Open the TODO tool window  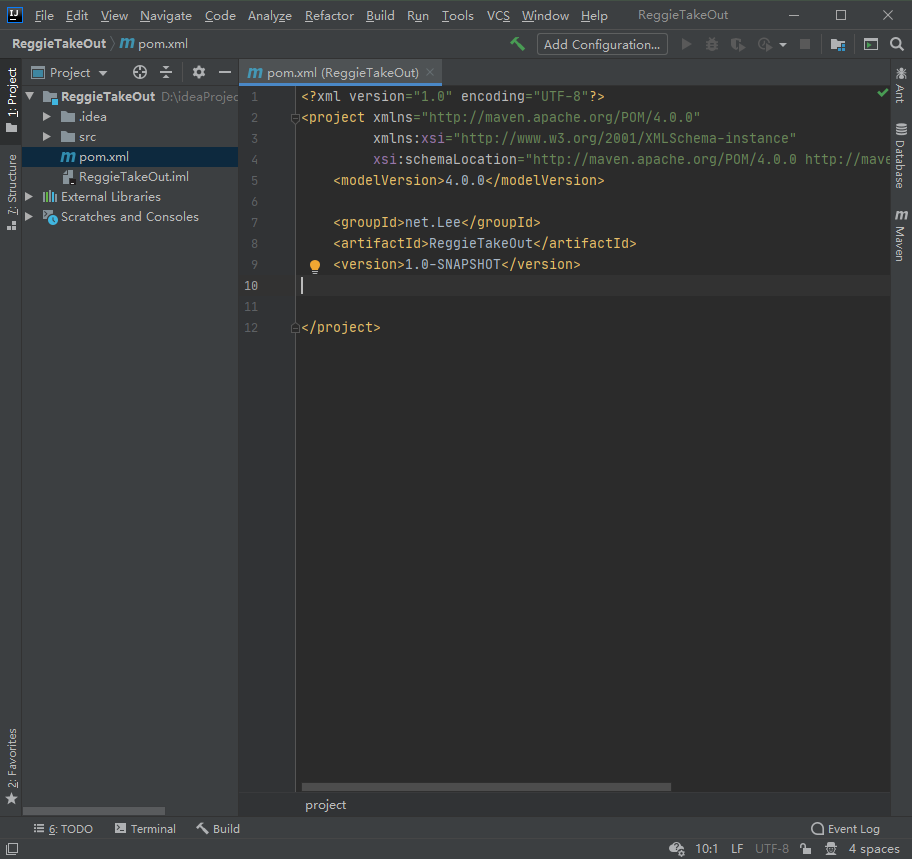coord(63,829)
